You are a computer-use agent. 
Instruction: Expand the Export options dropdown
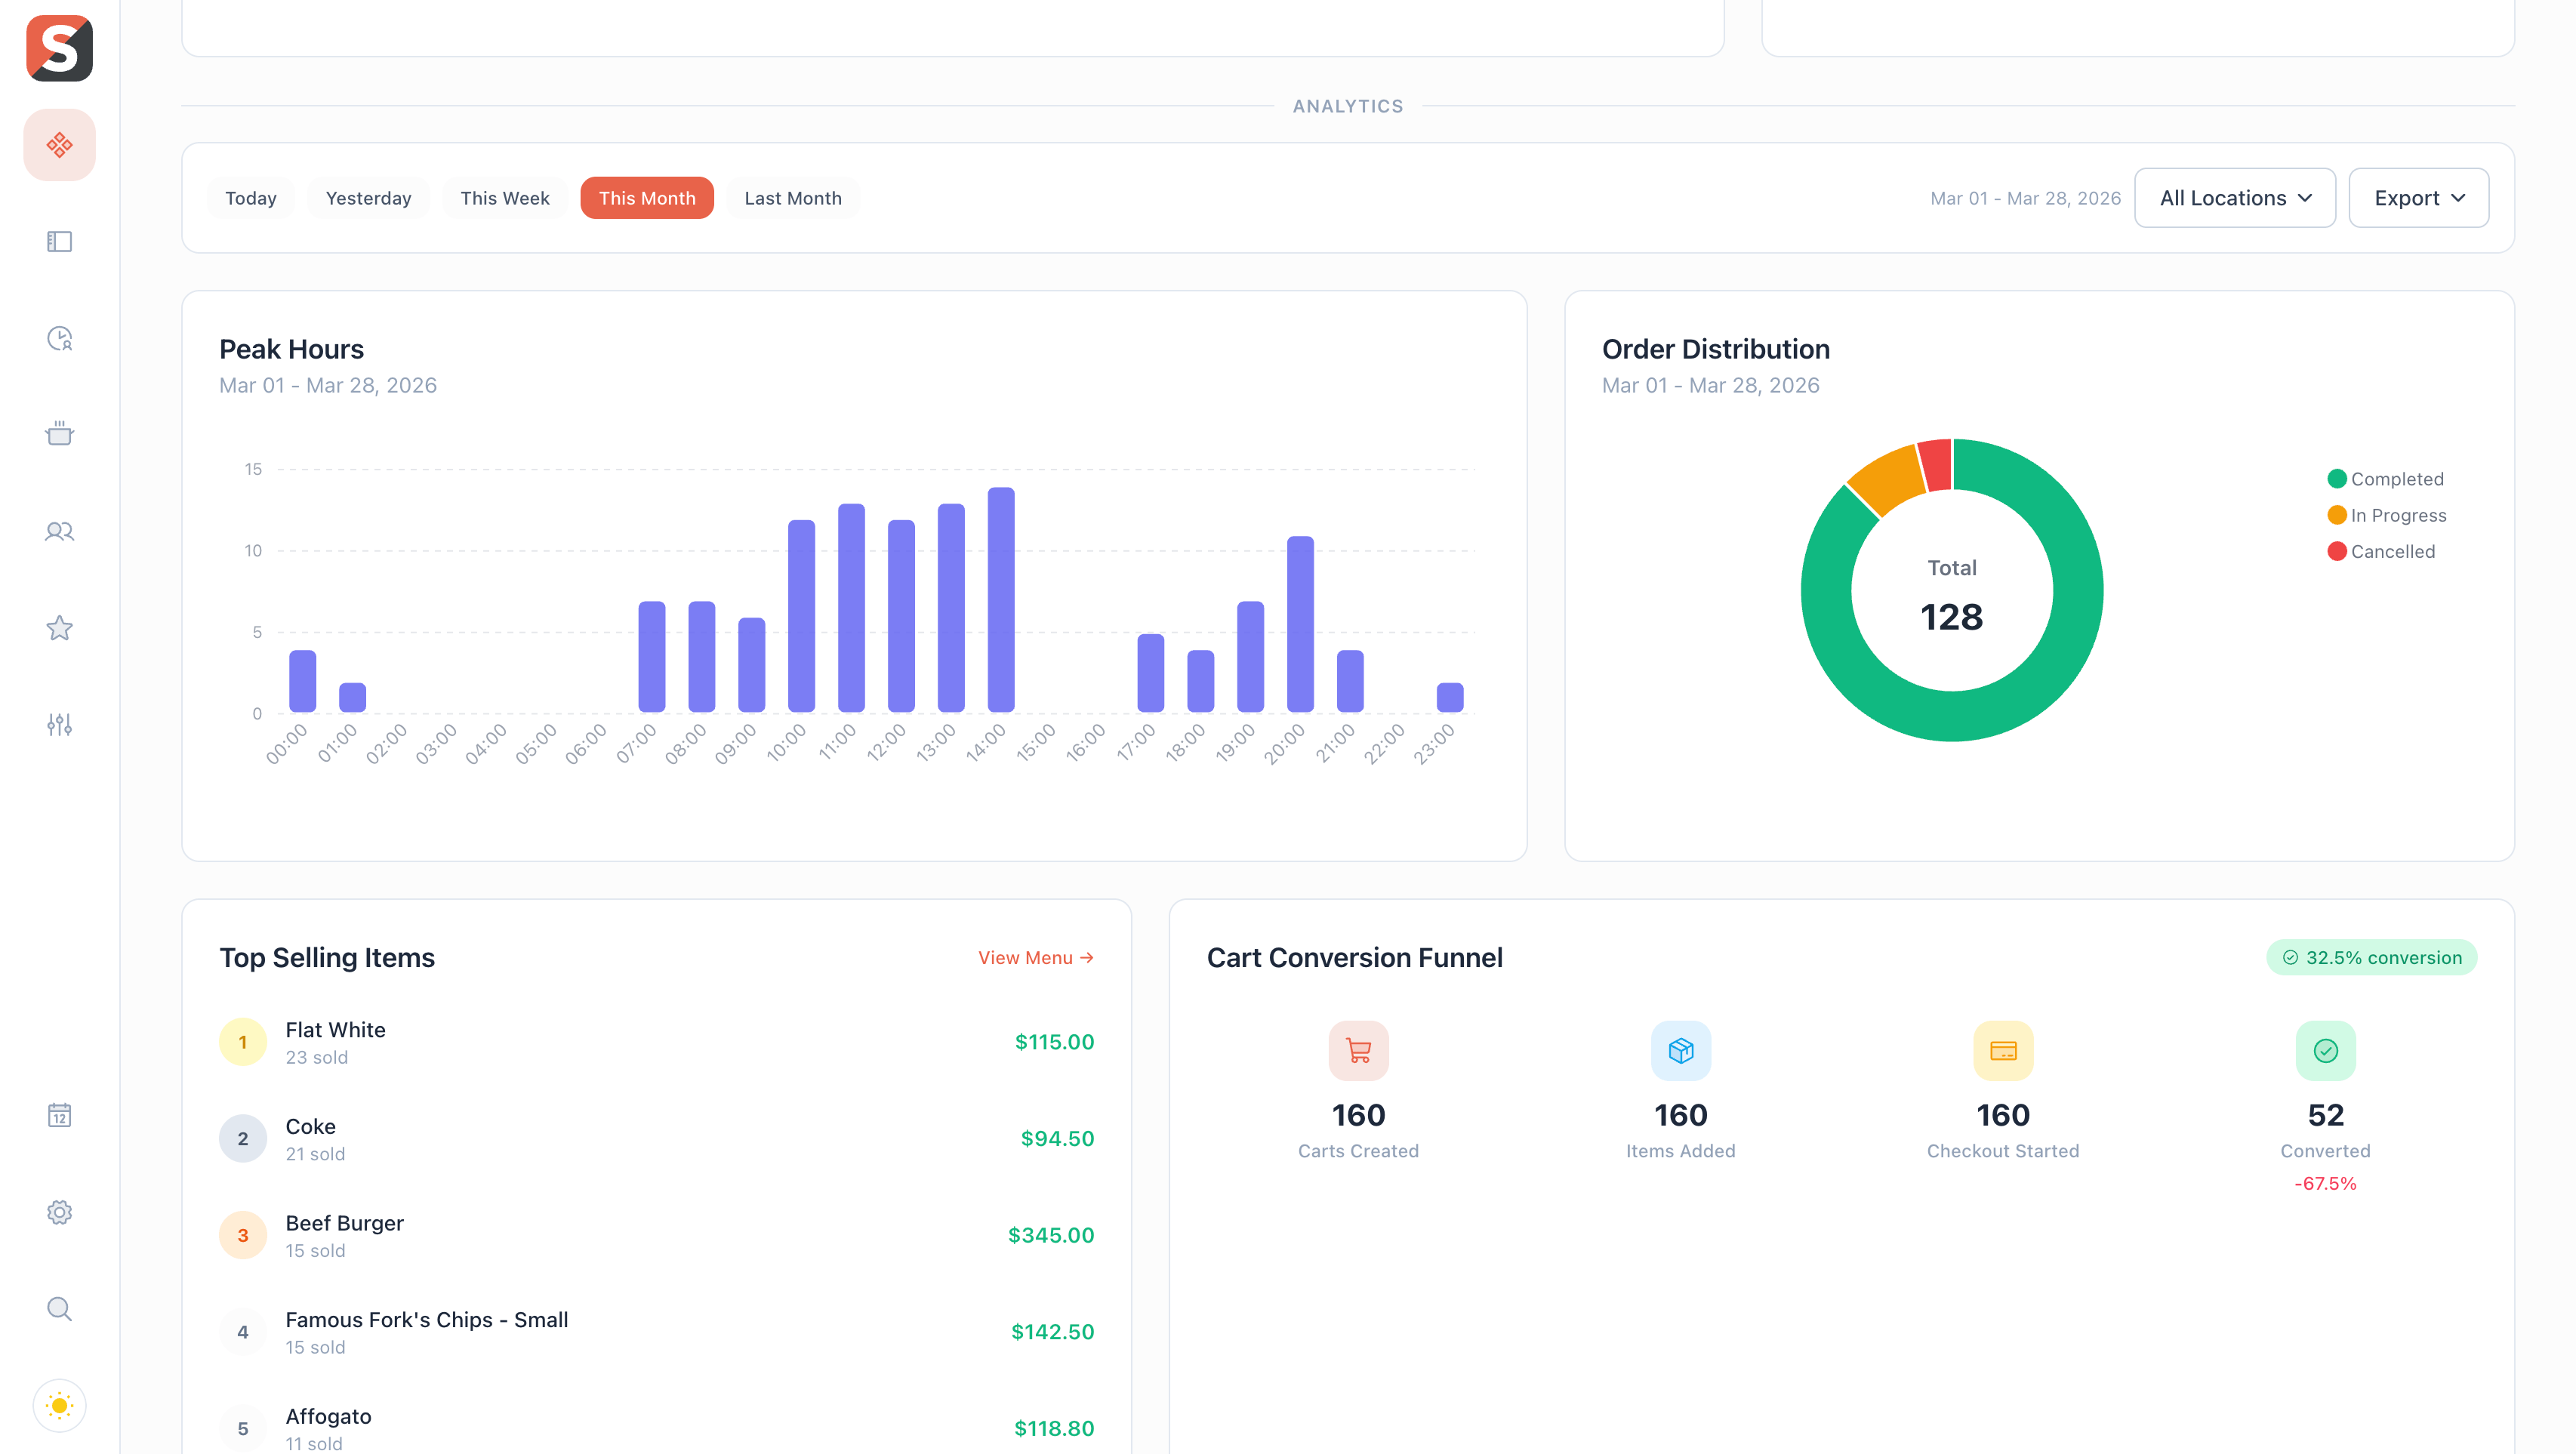click(x=2419, y=197)
